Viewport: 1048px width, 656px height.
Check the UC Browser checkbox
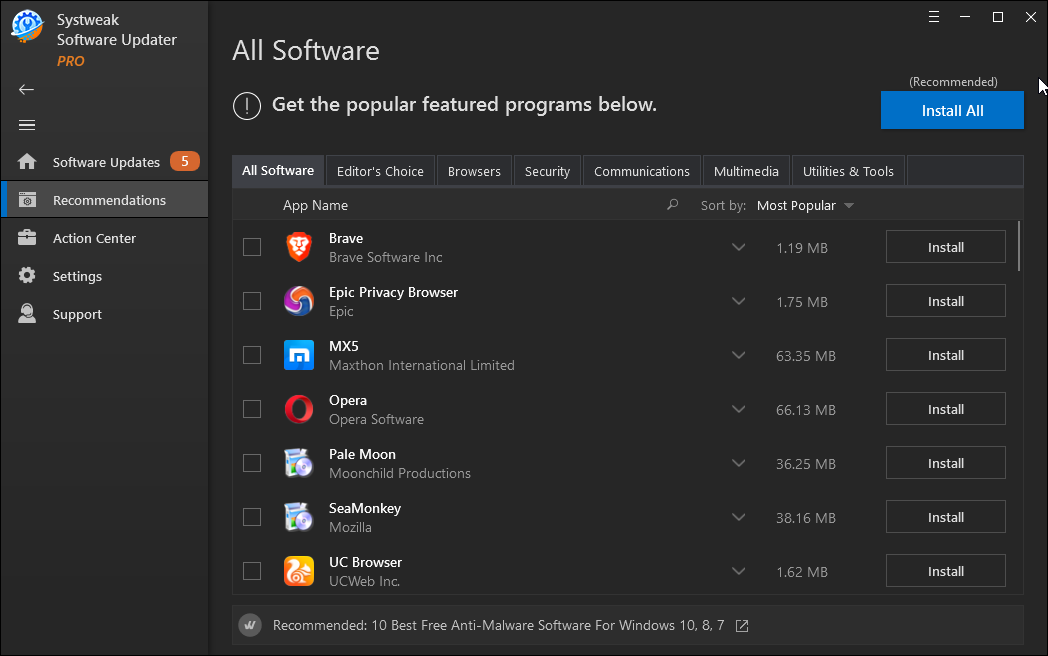click(252, 571)
